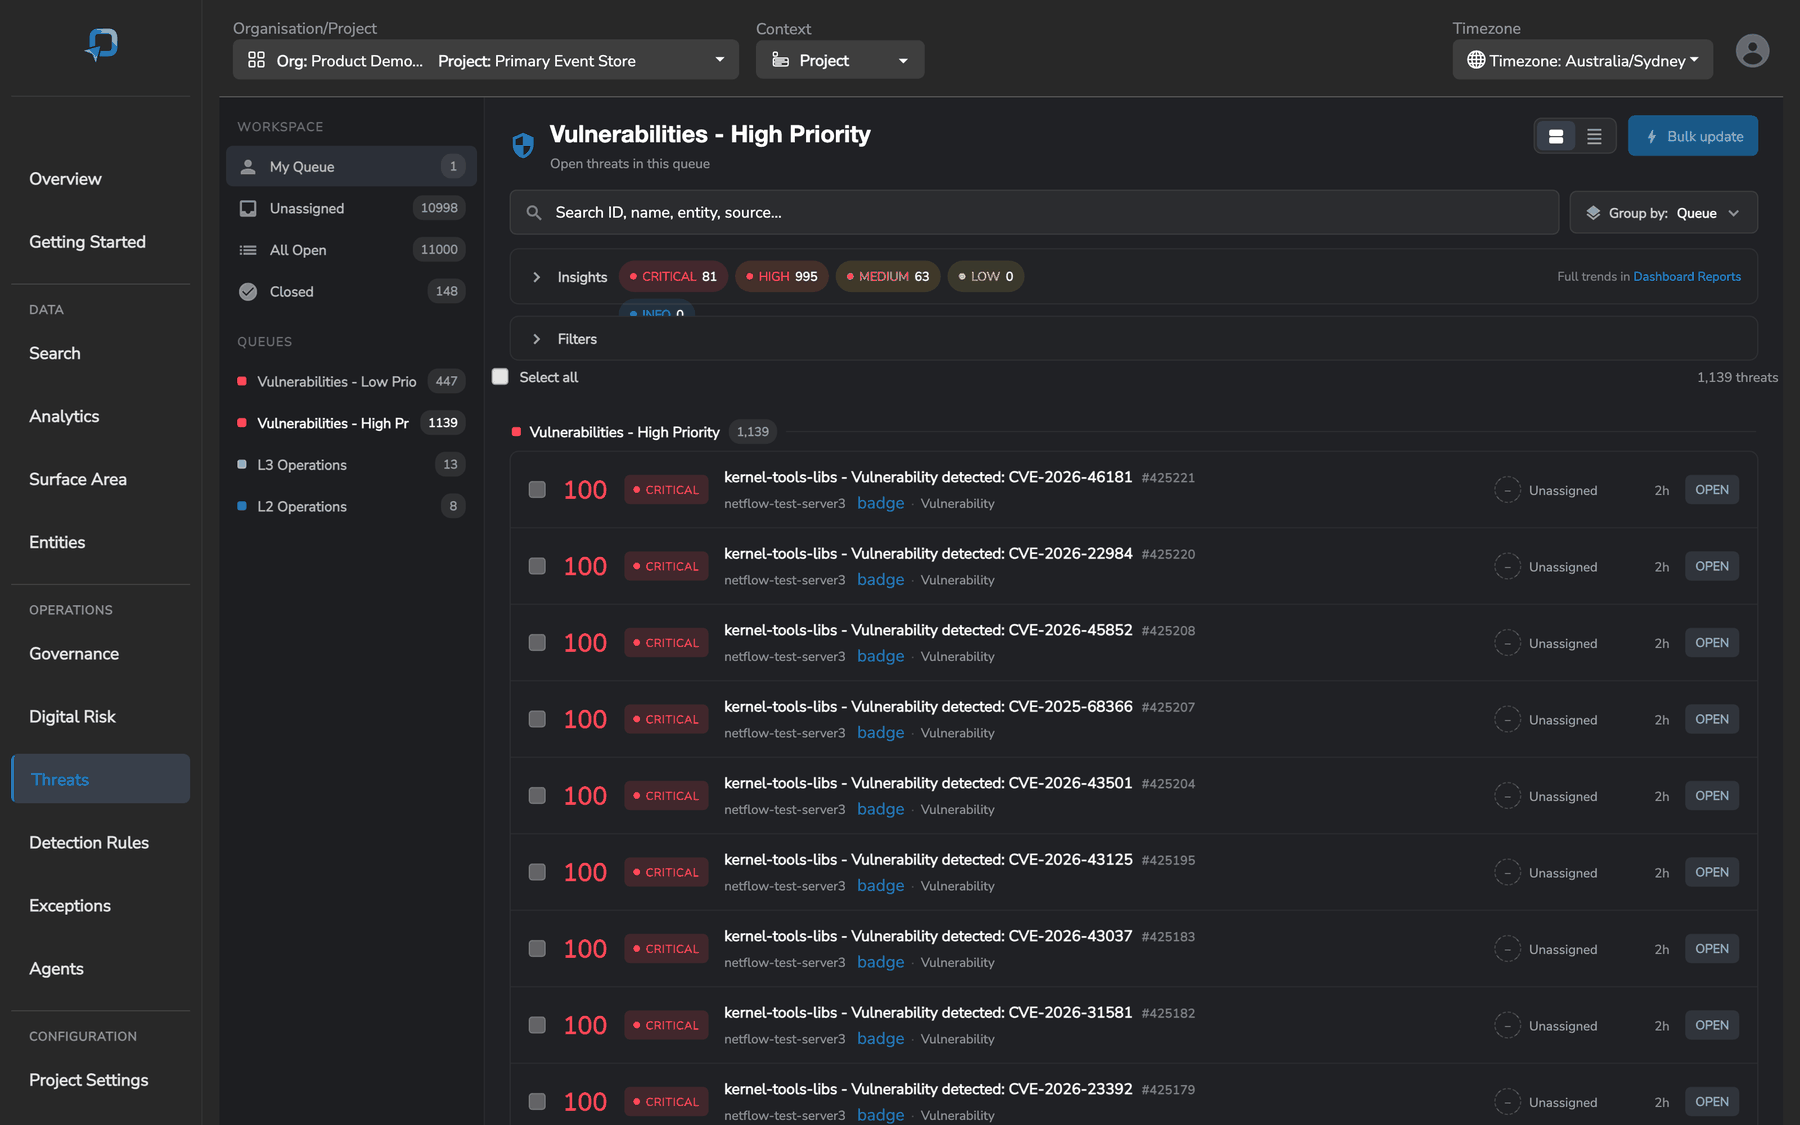The height and width of the screenshot is (1125, 1800).
Task: Filter by LOW 0 severity chip
Action: click(986, 277)
